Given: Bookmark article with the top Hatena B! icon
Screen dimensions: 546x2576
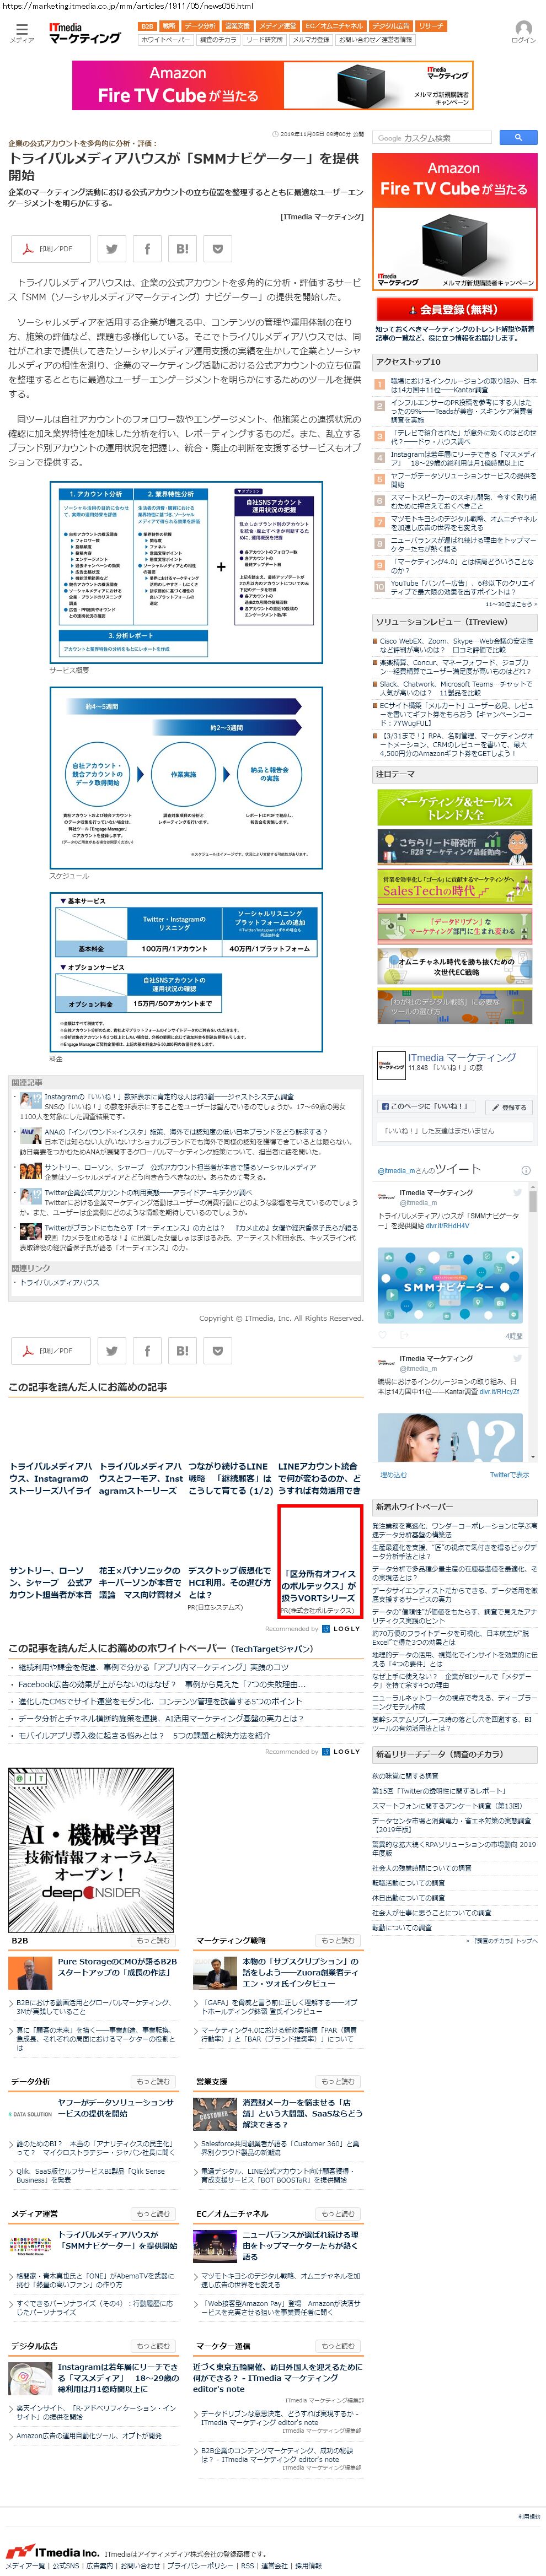Looking at the screenshot, I should tap(182, 249).
